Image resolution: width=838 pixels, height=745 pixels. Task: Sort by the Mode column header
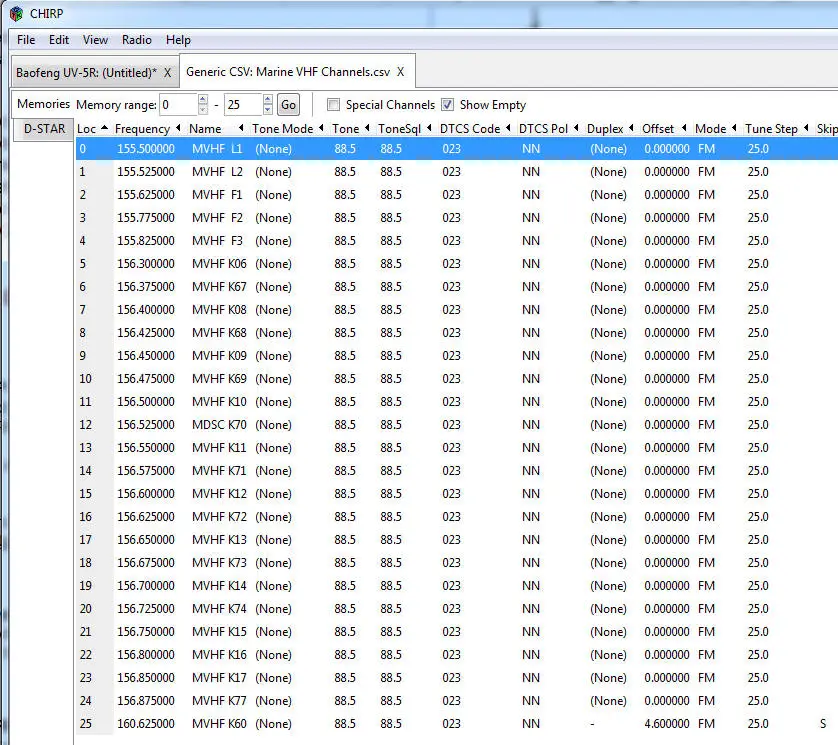716,129
